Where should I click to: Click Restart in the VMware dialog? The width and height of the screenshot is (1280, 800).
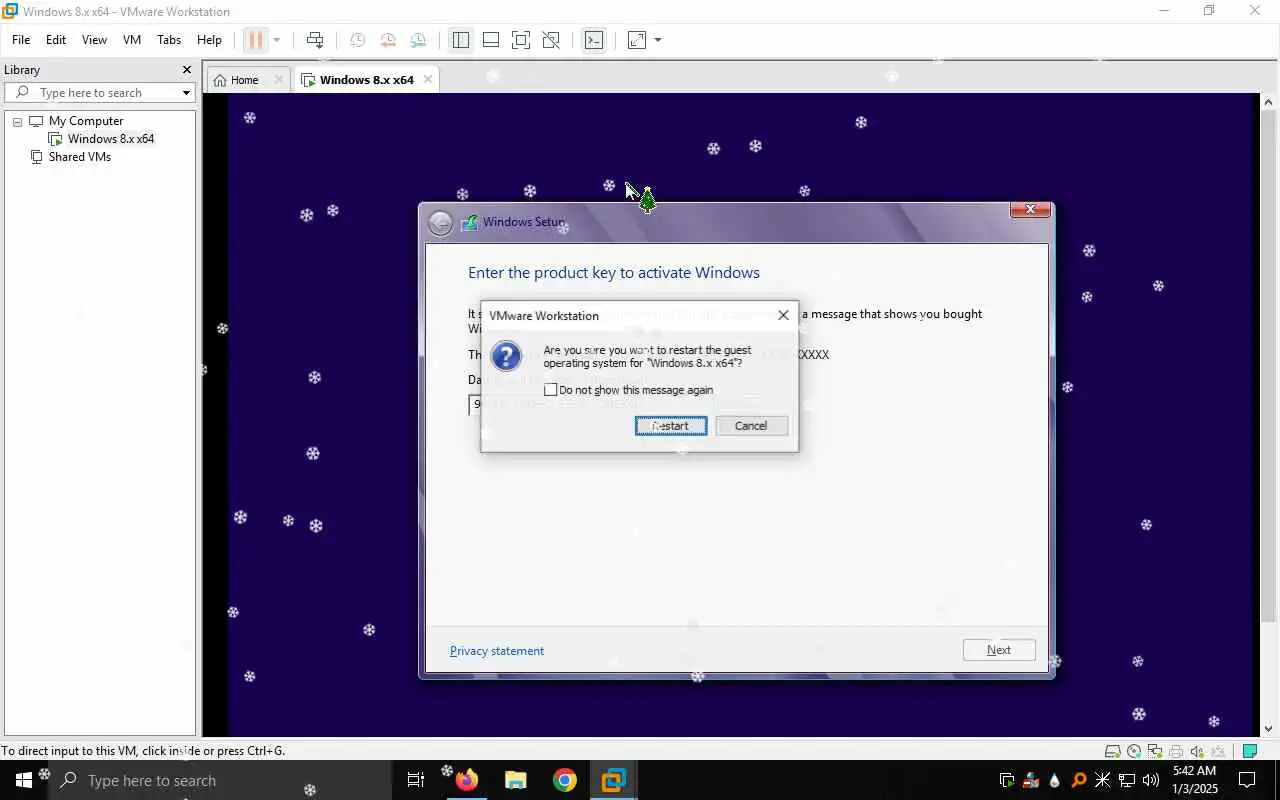tap(671, 426)
